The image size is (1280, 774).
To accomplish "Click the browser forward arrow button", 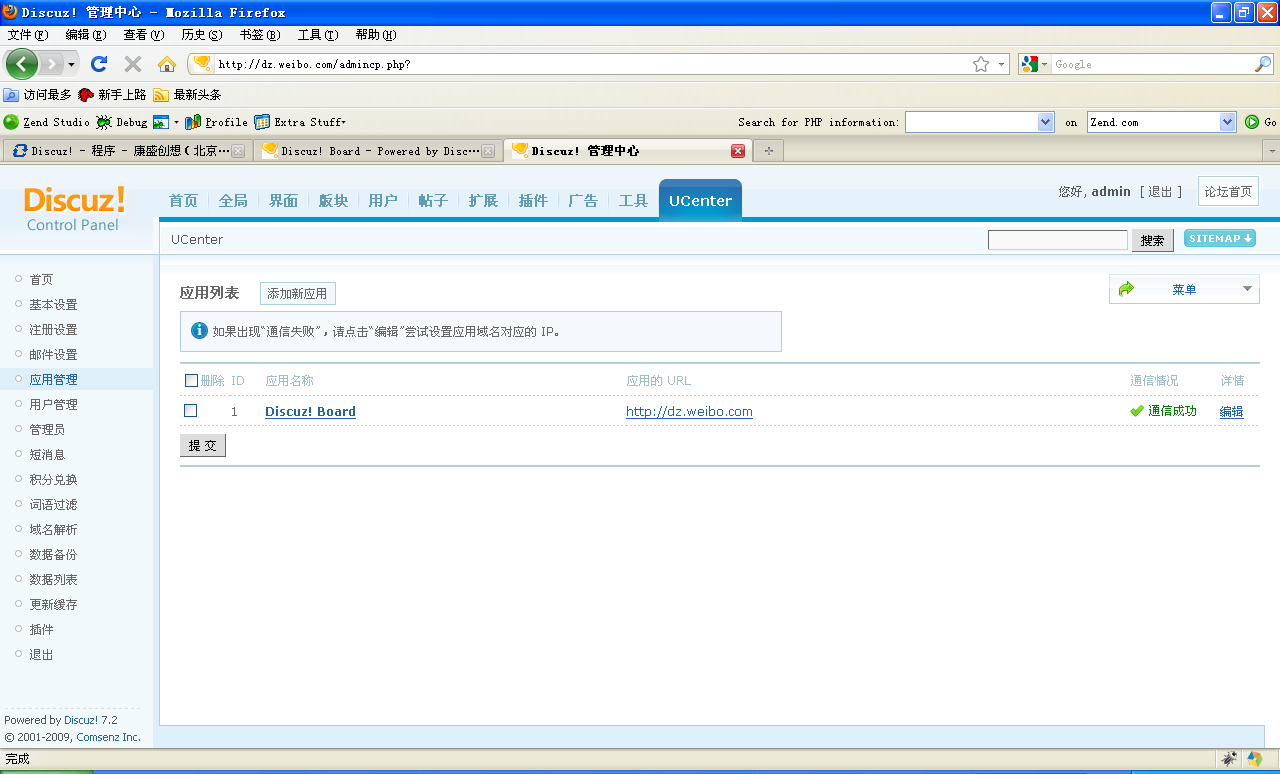I will click(52, 64).
